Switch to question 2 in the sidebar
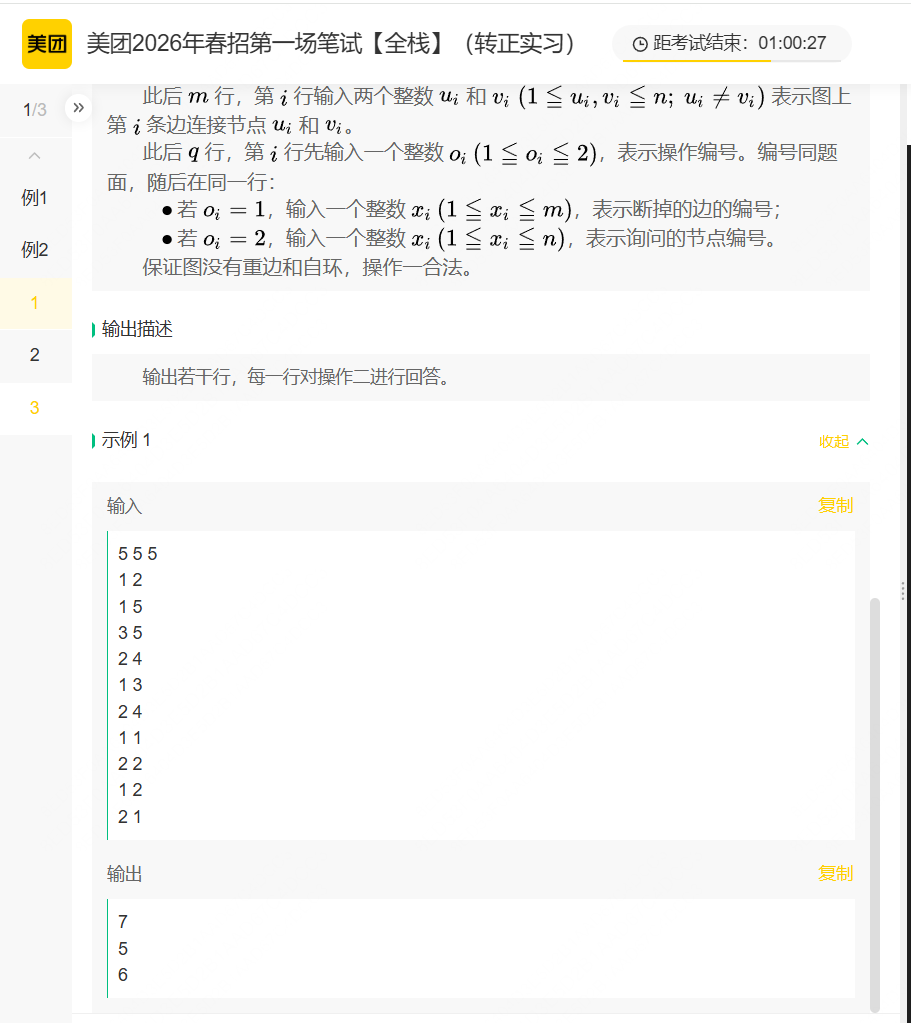The height and width of the screenshot is (1023, 911). click(x=35, y=354)
